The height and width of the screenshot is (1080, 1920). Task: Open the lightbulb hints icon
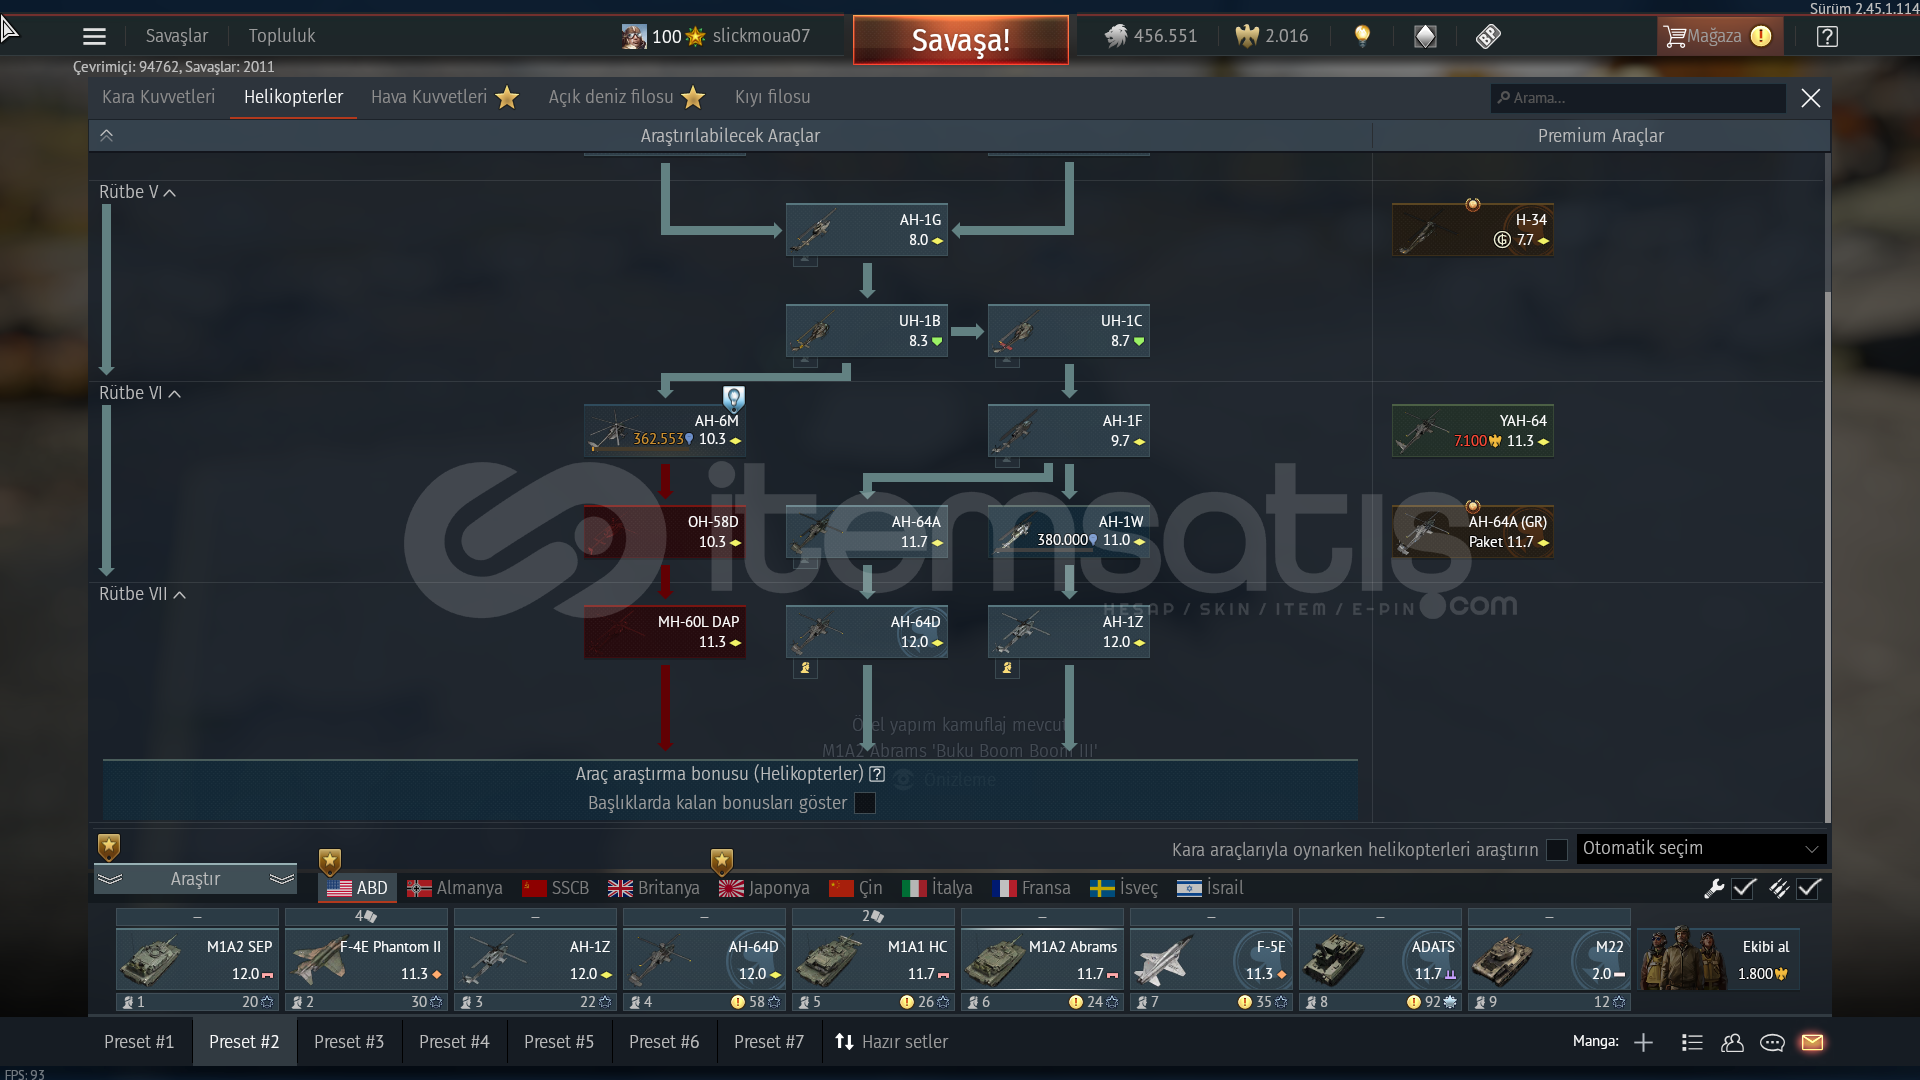tap(1362, 36)
